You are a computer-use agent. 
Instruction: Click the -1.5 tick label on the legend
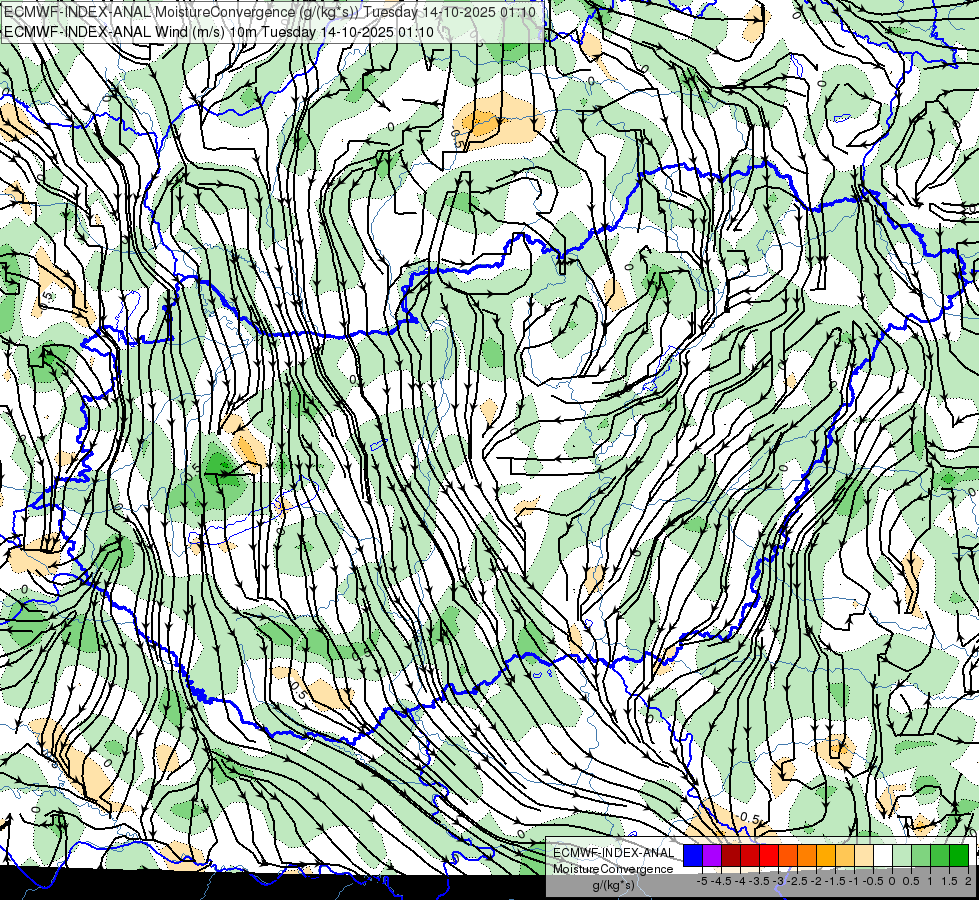point(835,881)
